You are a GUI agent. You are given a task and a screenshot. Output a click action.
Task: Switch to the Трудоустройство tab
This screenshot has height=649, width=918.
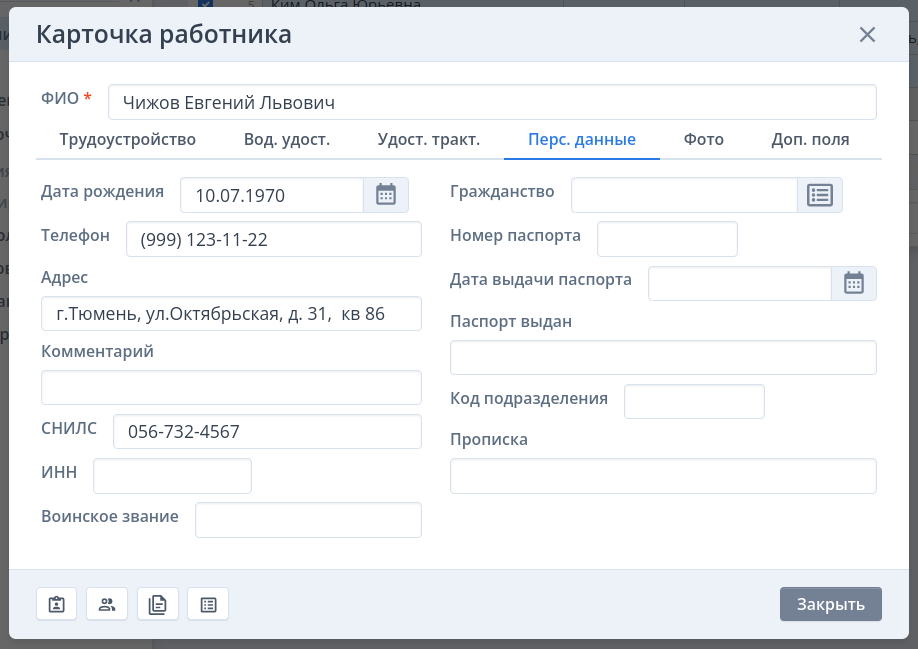click(128, 140)
